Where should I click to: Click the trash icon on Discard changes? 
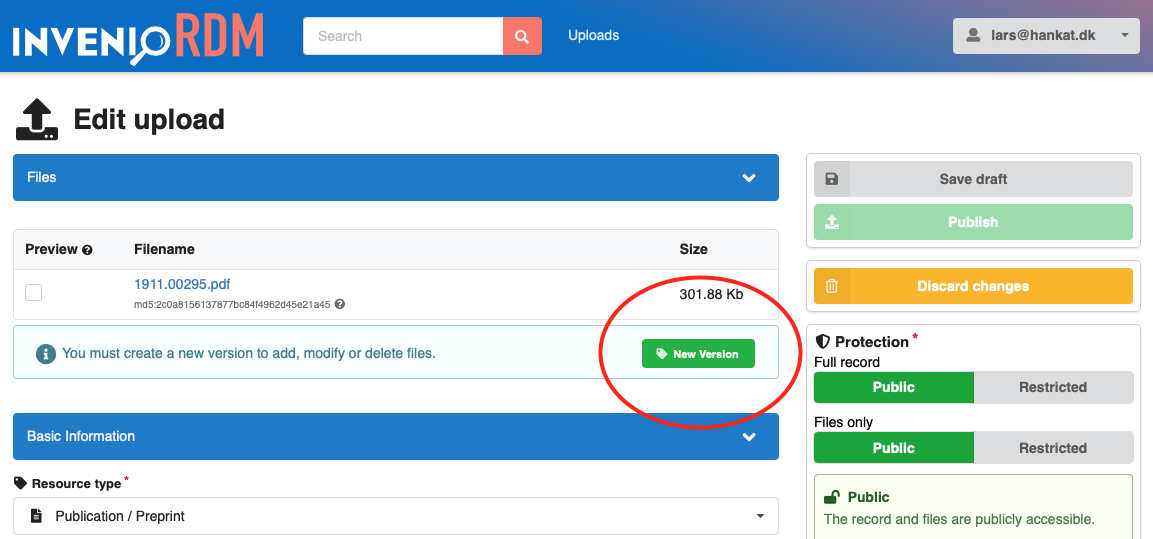tap(831, 286)
